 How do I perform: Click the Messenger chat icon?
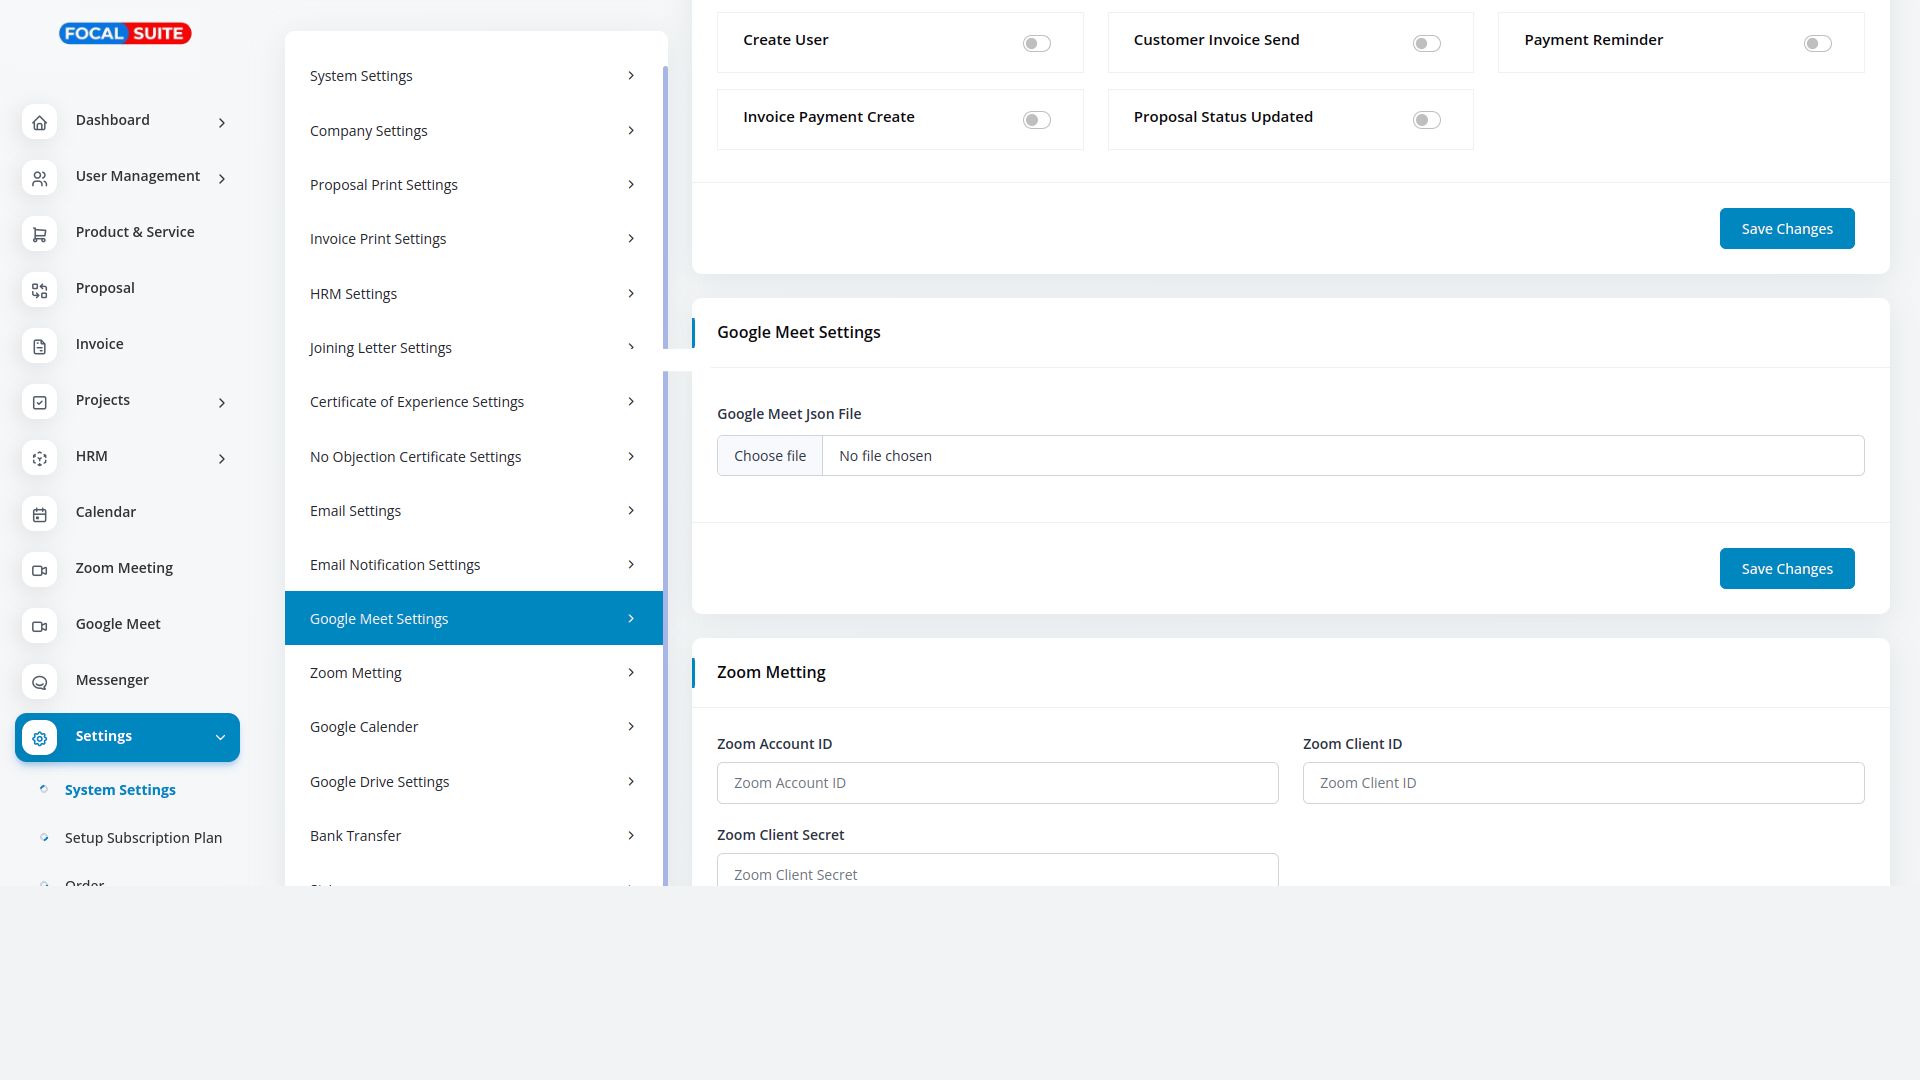[x=39, y=682]
